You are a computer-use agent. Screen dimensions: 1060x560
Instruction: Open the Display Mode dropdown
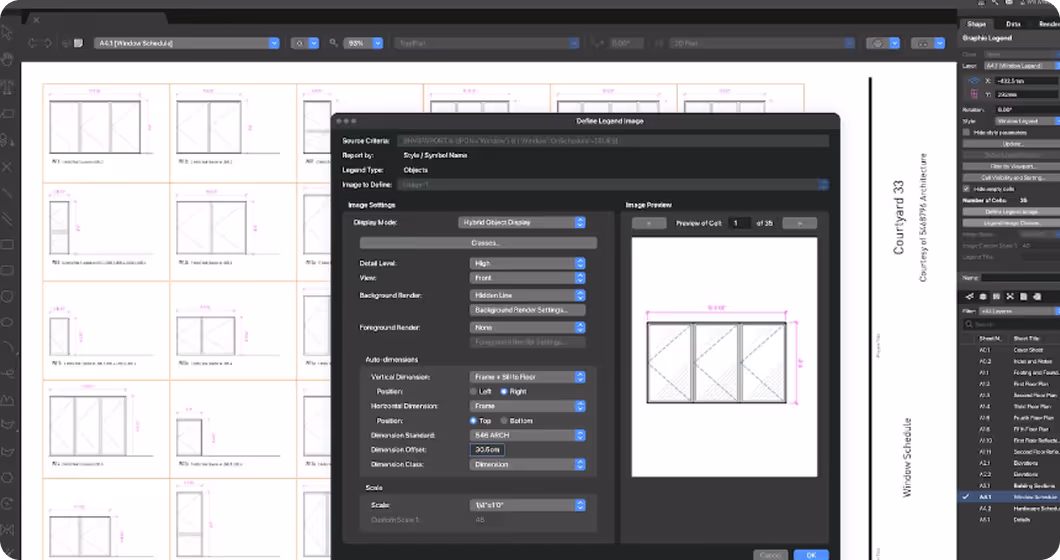coord(522,223)
